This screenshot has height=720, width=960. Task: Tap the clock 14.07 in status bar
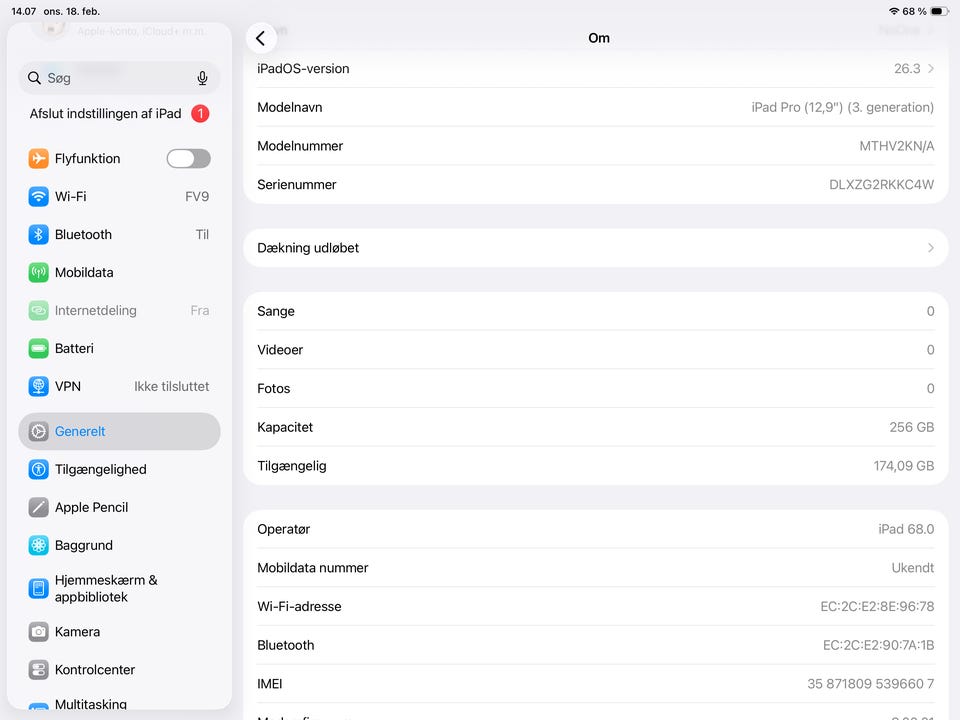coord(24,11)
